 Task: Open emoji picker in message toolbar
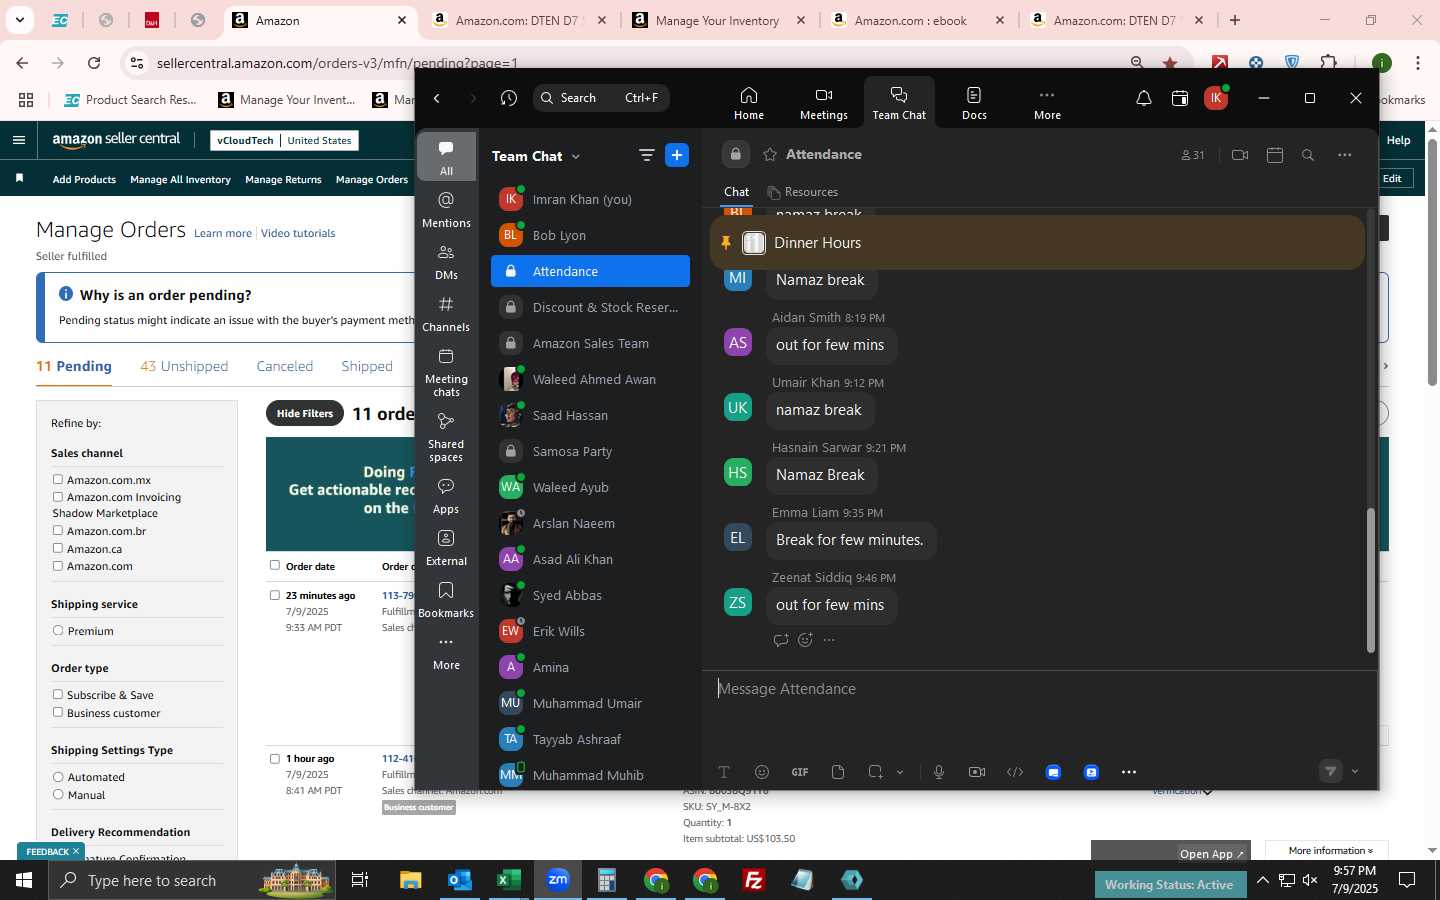tap(762, 772)
